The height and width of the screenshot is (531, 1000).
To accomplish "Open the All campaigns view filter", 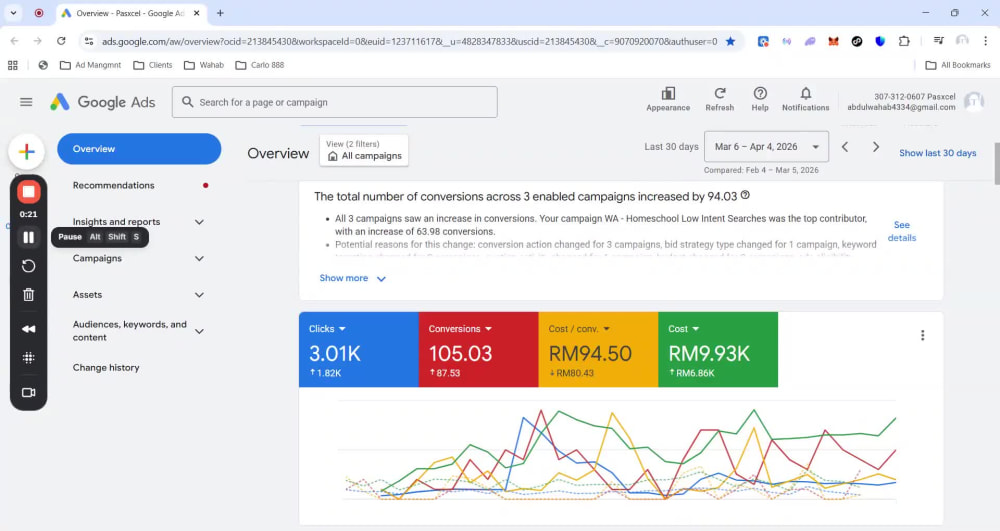I will (x=364, y=150).
